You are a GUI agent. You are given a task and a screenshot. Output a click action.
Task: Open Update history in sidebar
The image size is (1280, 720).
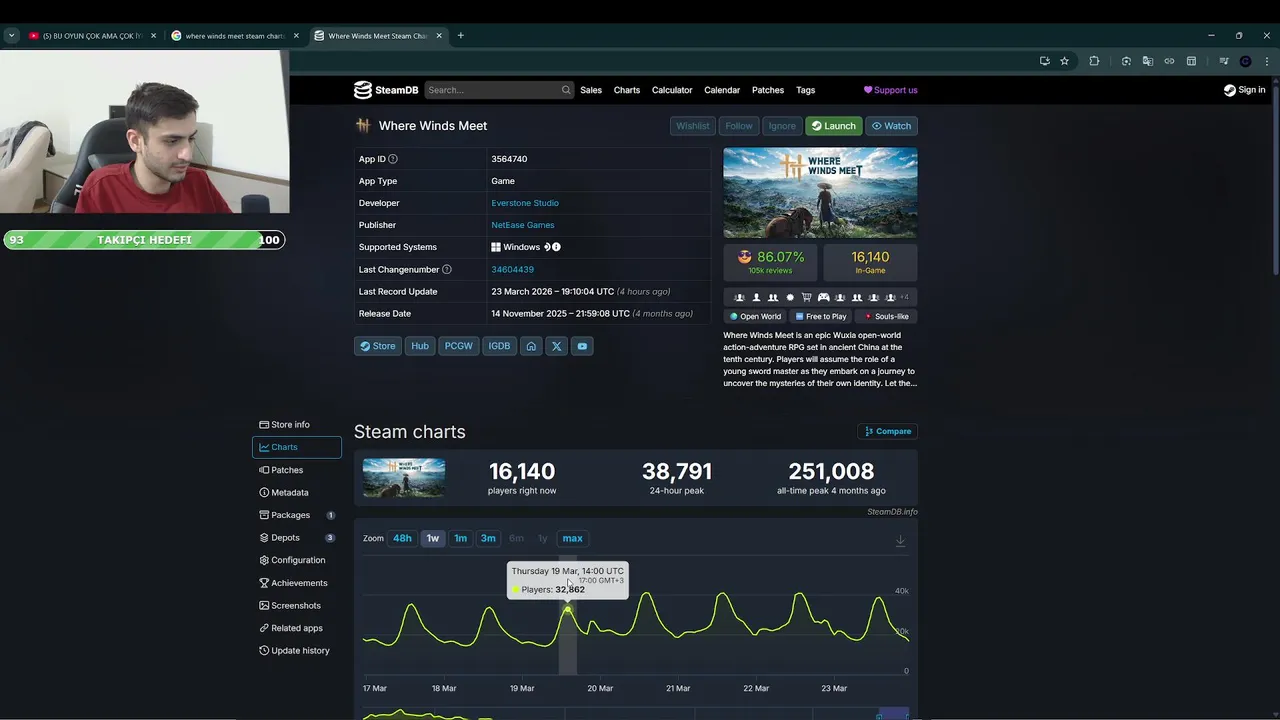[x=297, y=651]
